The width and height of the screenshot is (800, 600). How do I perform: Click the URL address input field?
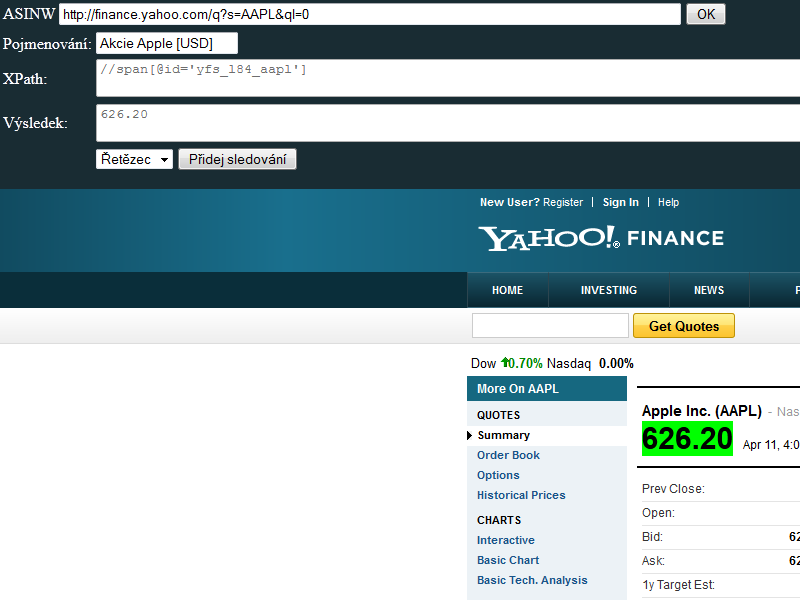(370, 14)
